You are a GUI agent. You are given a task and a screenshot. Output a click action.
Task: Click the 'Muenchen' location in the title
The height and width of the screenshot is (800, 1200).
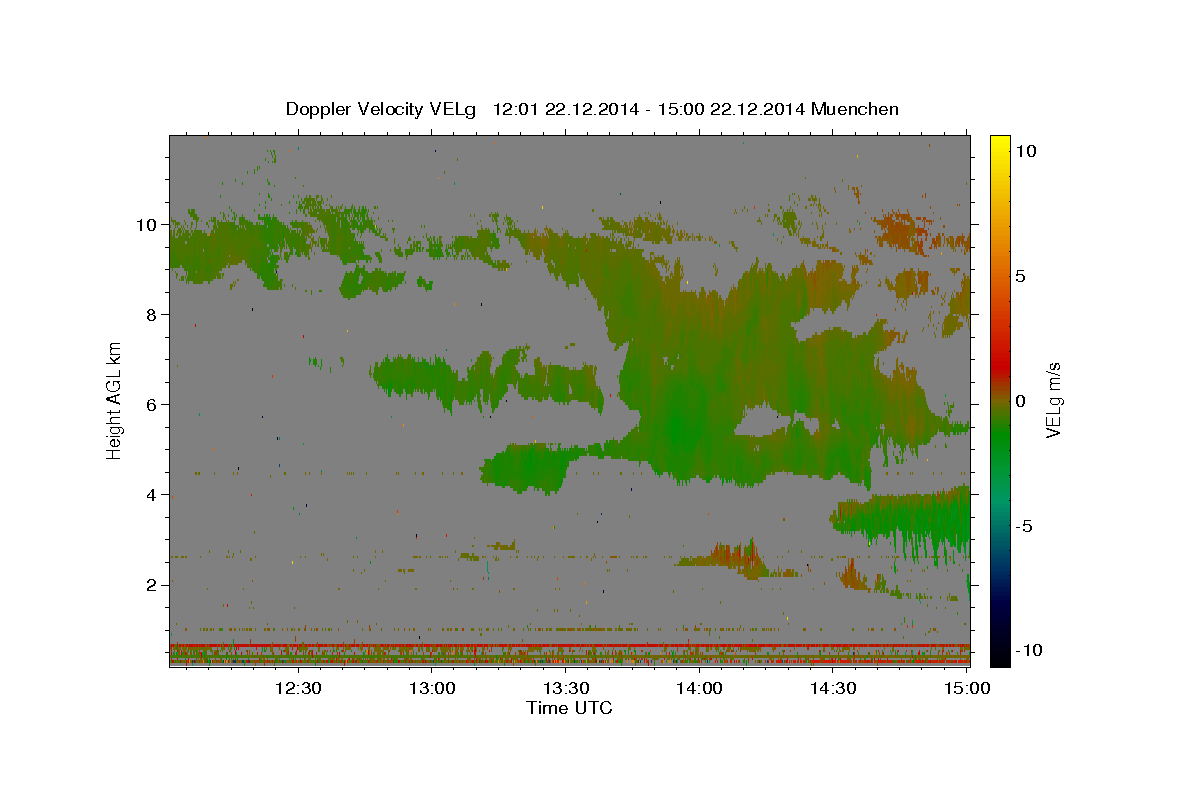pyautogui.click(x=856, y=109)
